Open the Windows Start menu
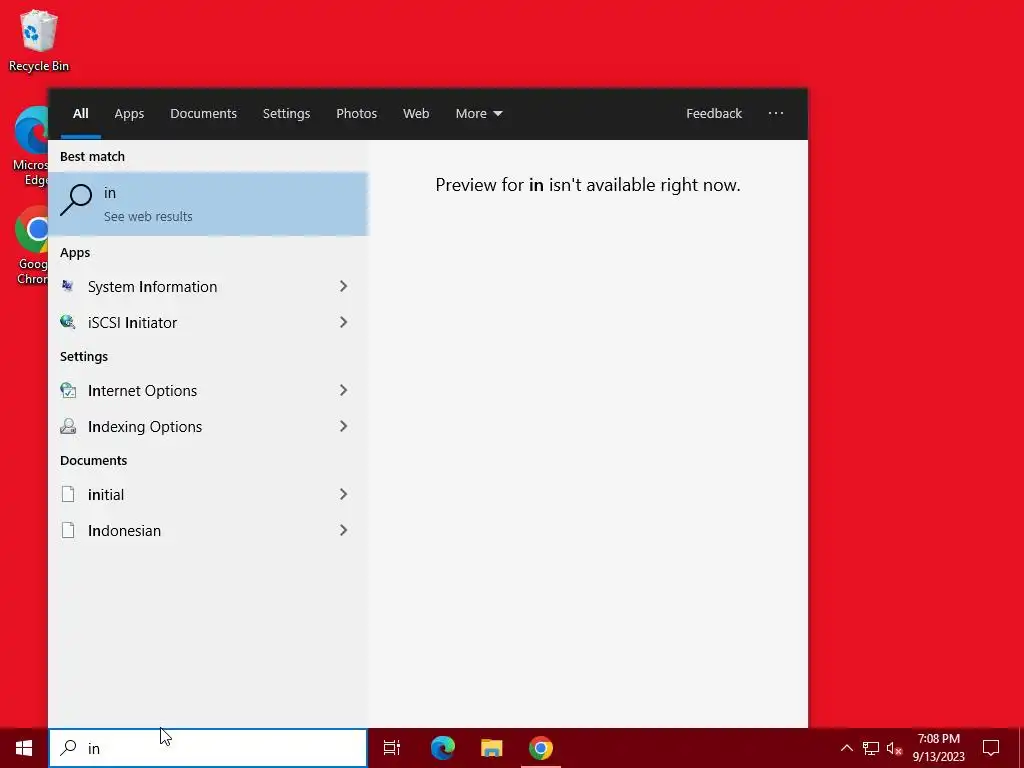This screenshot has width=1024, height=768. point(24,748)
